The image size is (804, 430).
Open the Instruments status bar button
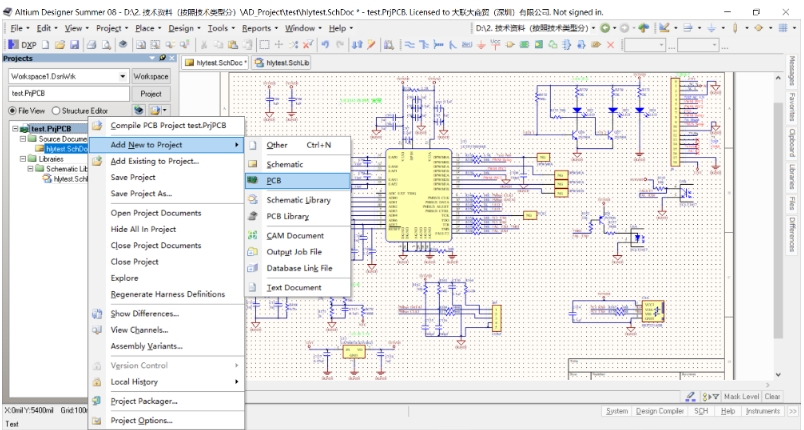[x=762, y=411]
